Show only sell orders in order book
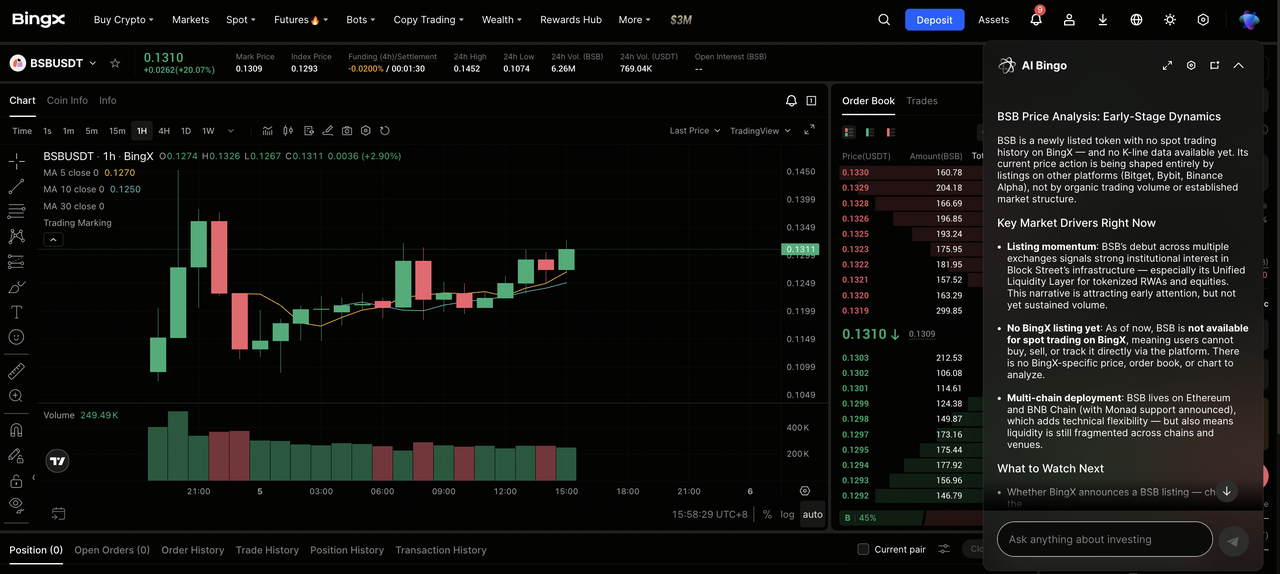Screen dimensions: 1280x574 tap(890, 132)
